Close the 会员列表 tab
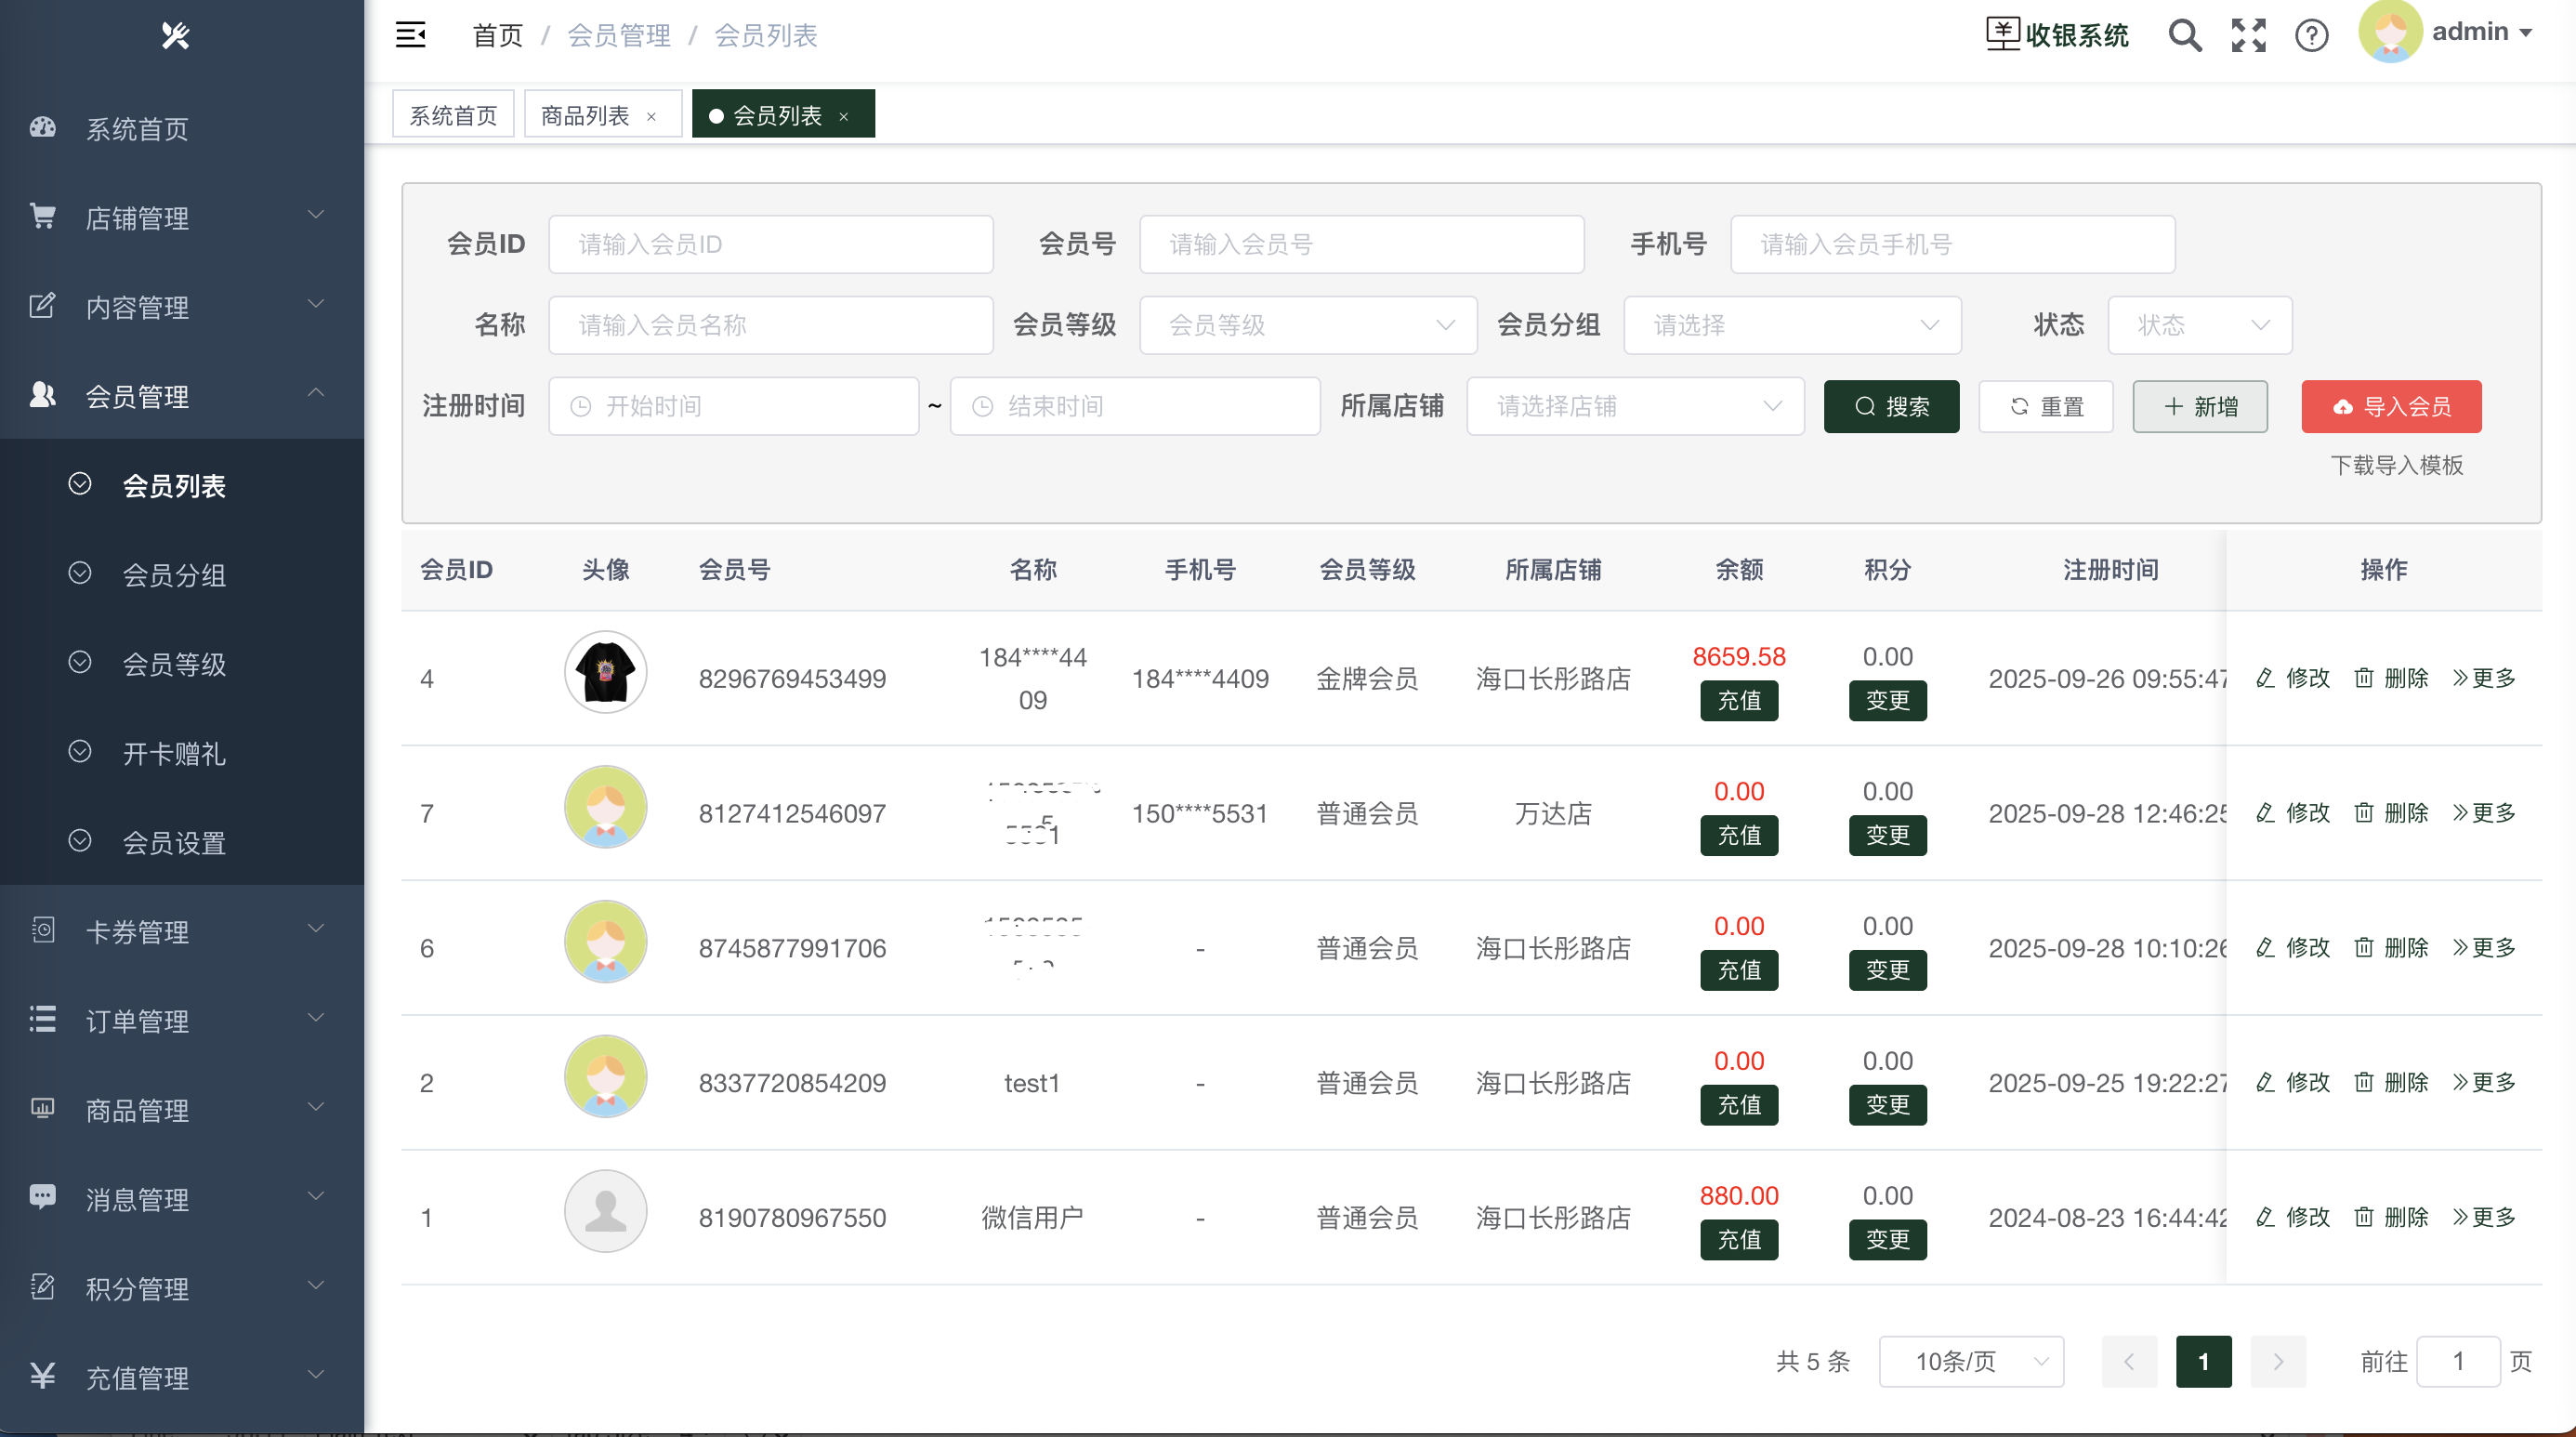Image resolution: width=2576 pixels, height=1437 pixels. 844,116
